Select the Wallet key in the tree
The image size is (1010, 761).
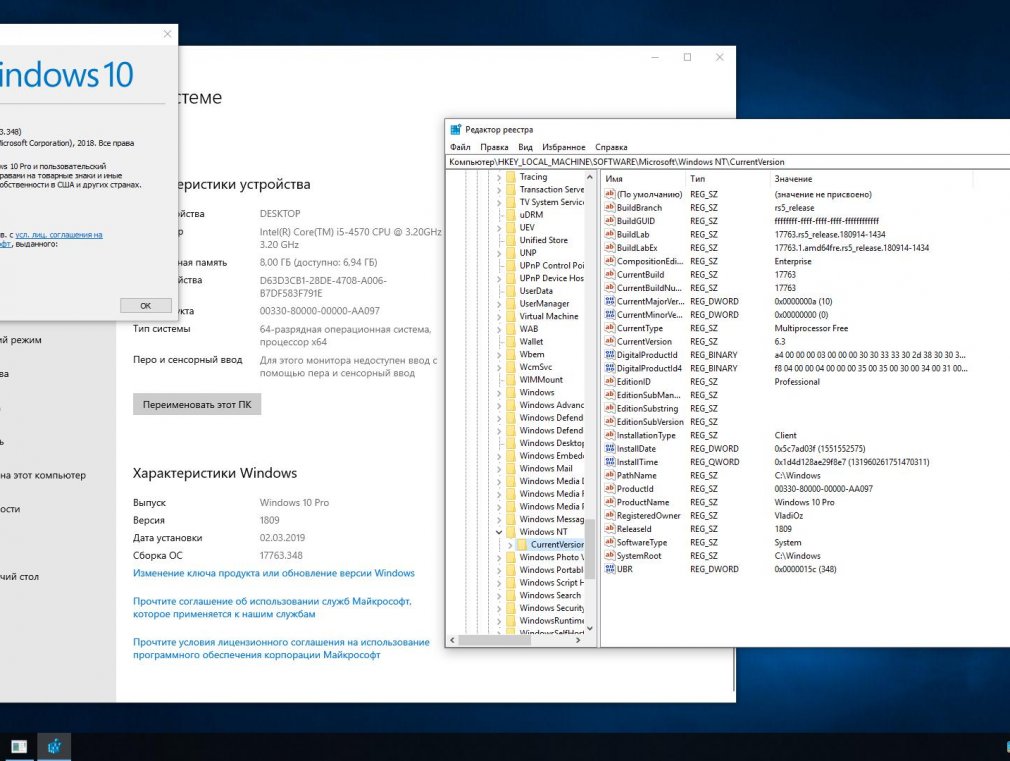tap(531, 342)
